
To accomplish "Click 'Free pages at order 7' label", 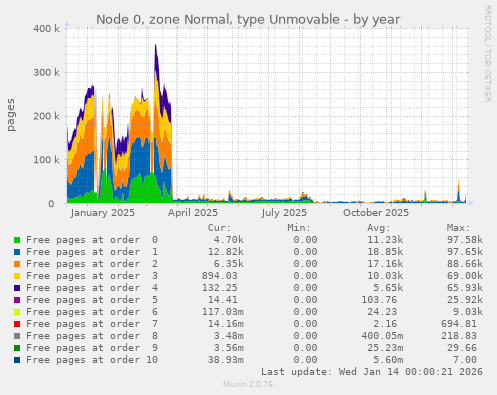I will coord(92,324).
